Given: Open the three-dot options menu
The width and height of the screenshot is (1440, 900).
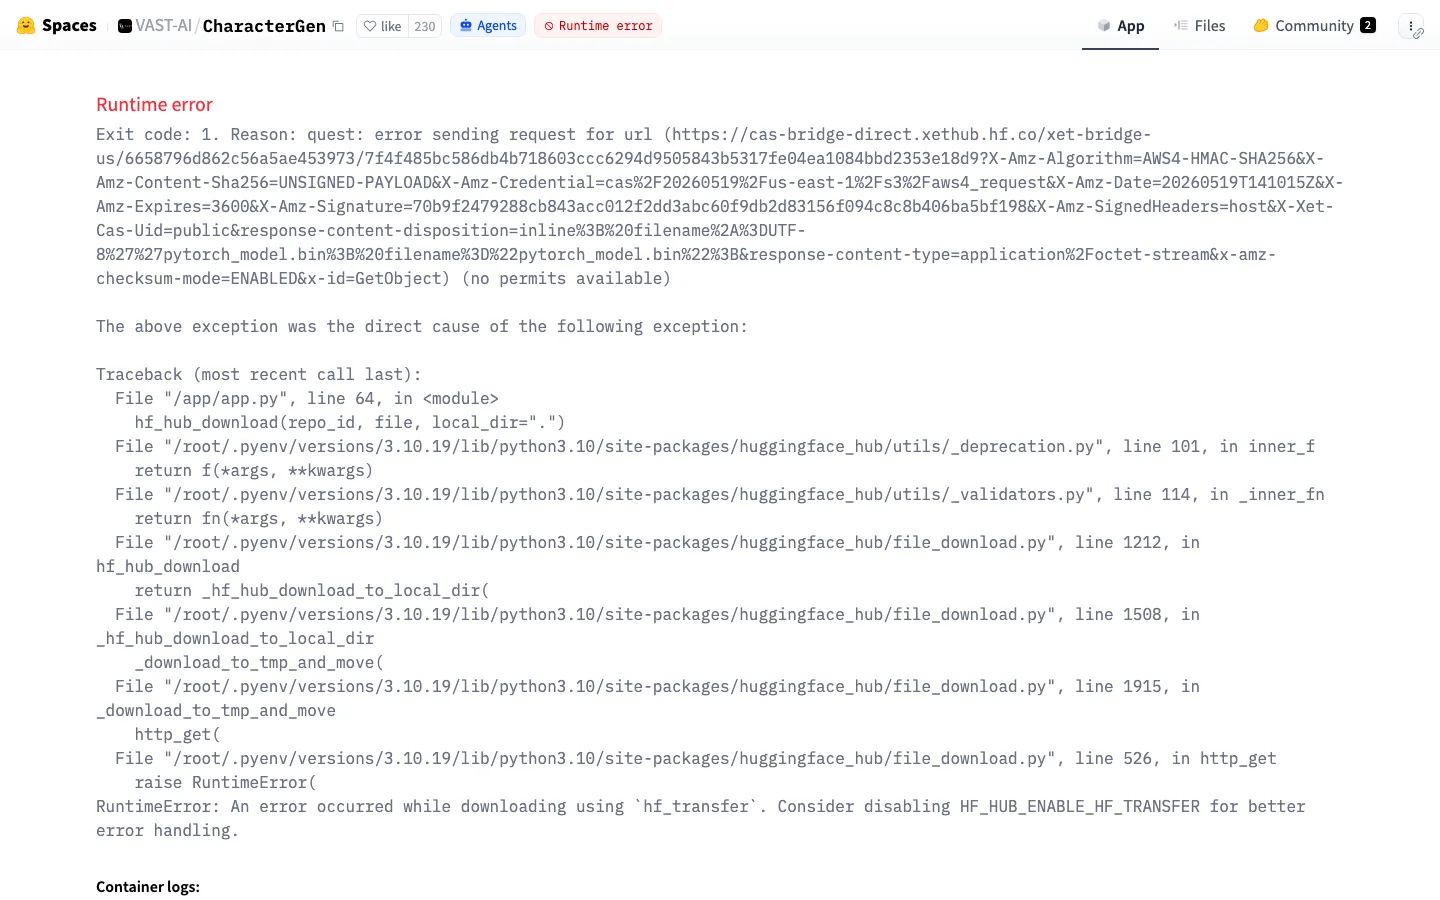Looking at the screenshot, I should pyautogui.click(x=1411, y=26).
